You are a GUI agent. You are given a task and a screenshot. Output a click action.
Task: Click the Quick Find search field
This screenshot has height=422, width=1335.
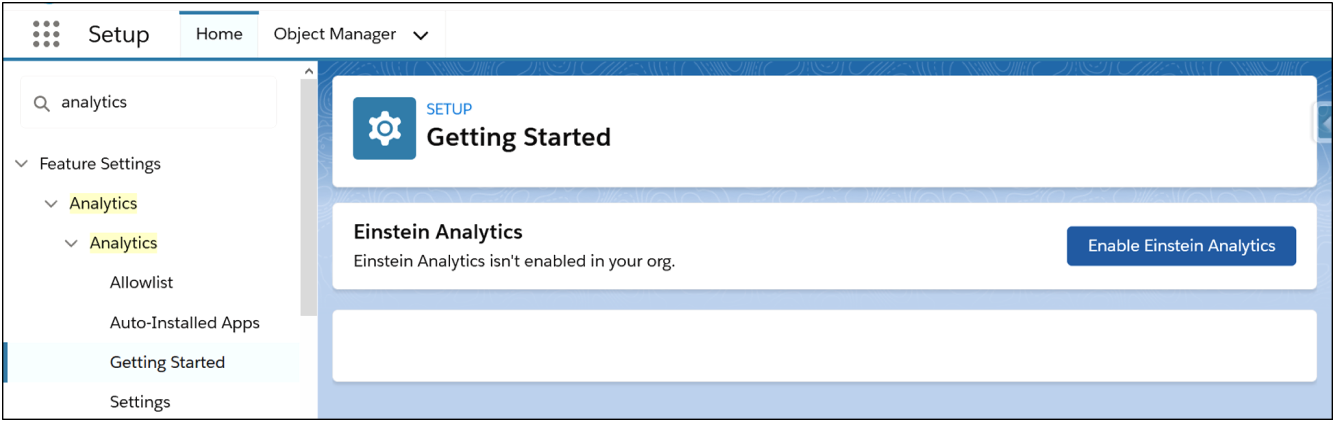click(149, 103)
